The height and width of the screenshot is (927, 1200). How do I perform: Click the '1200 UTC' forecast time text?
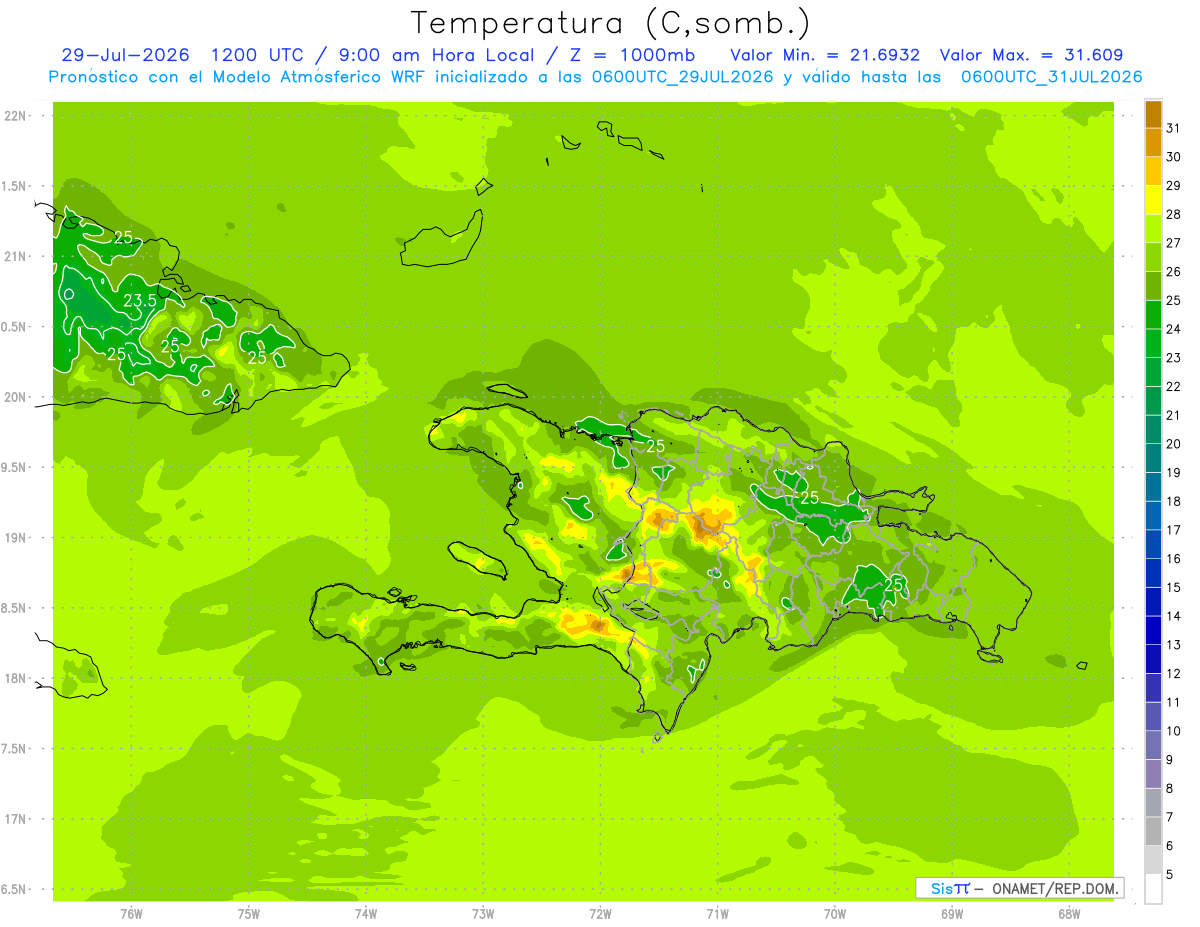pos(260,55)
